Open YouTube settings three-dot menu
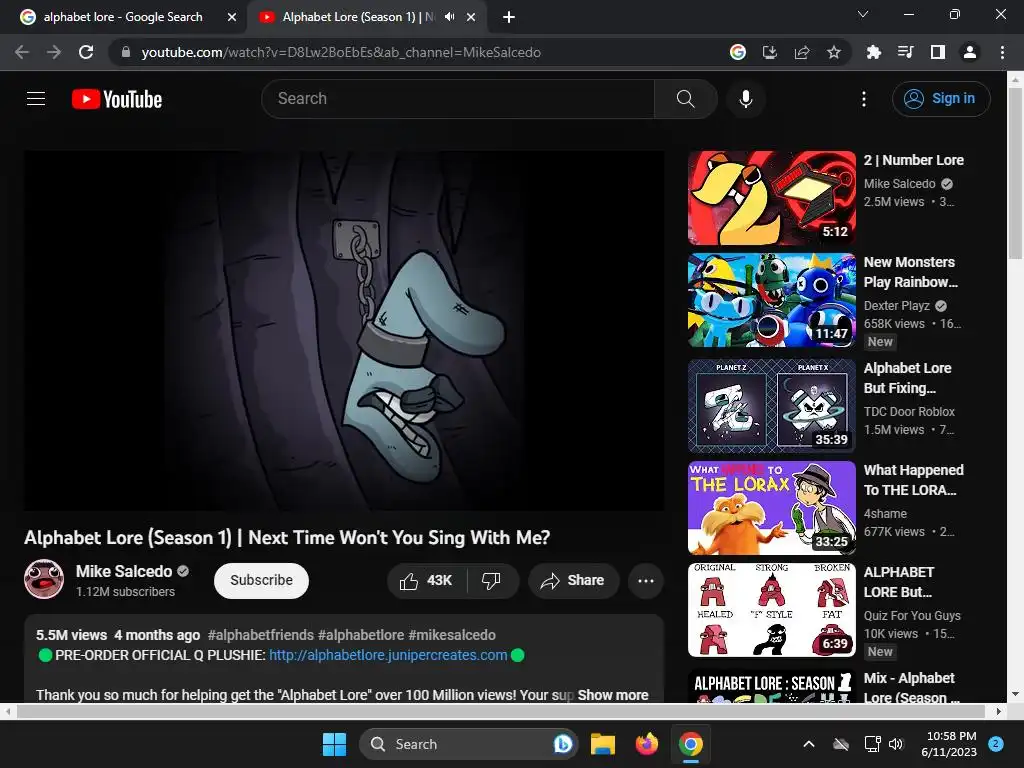 coord(863,99)
